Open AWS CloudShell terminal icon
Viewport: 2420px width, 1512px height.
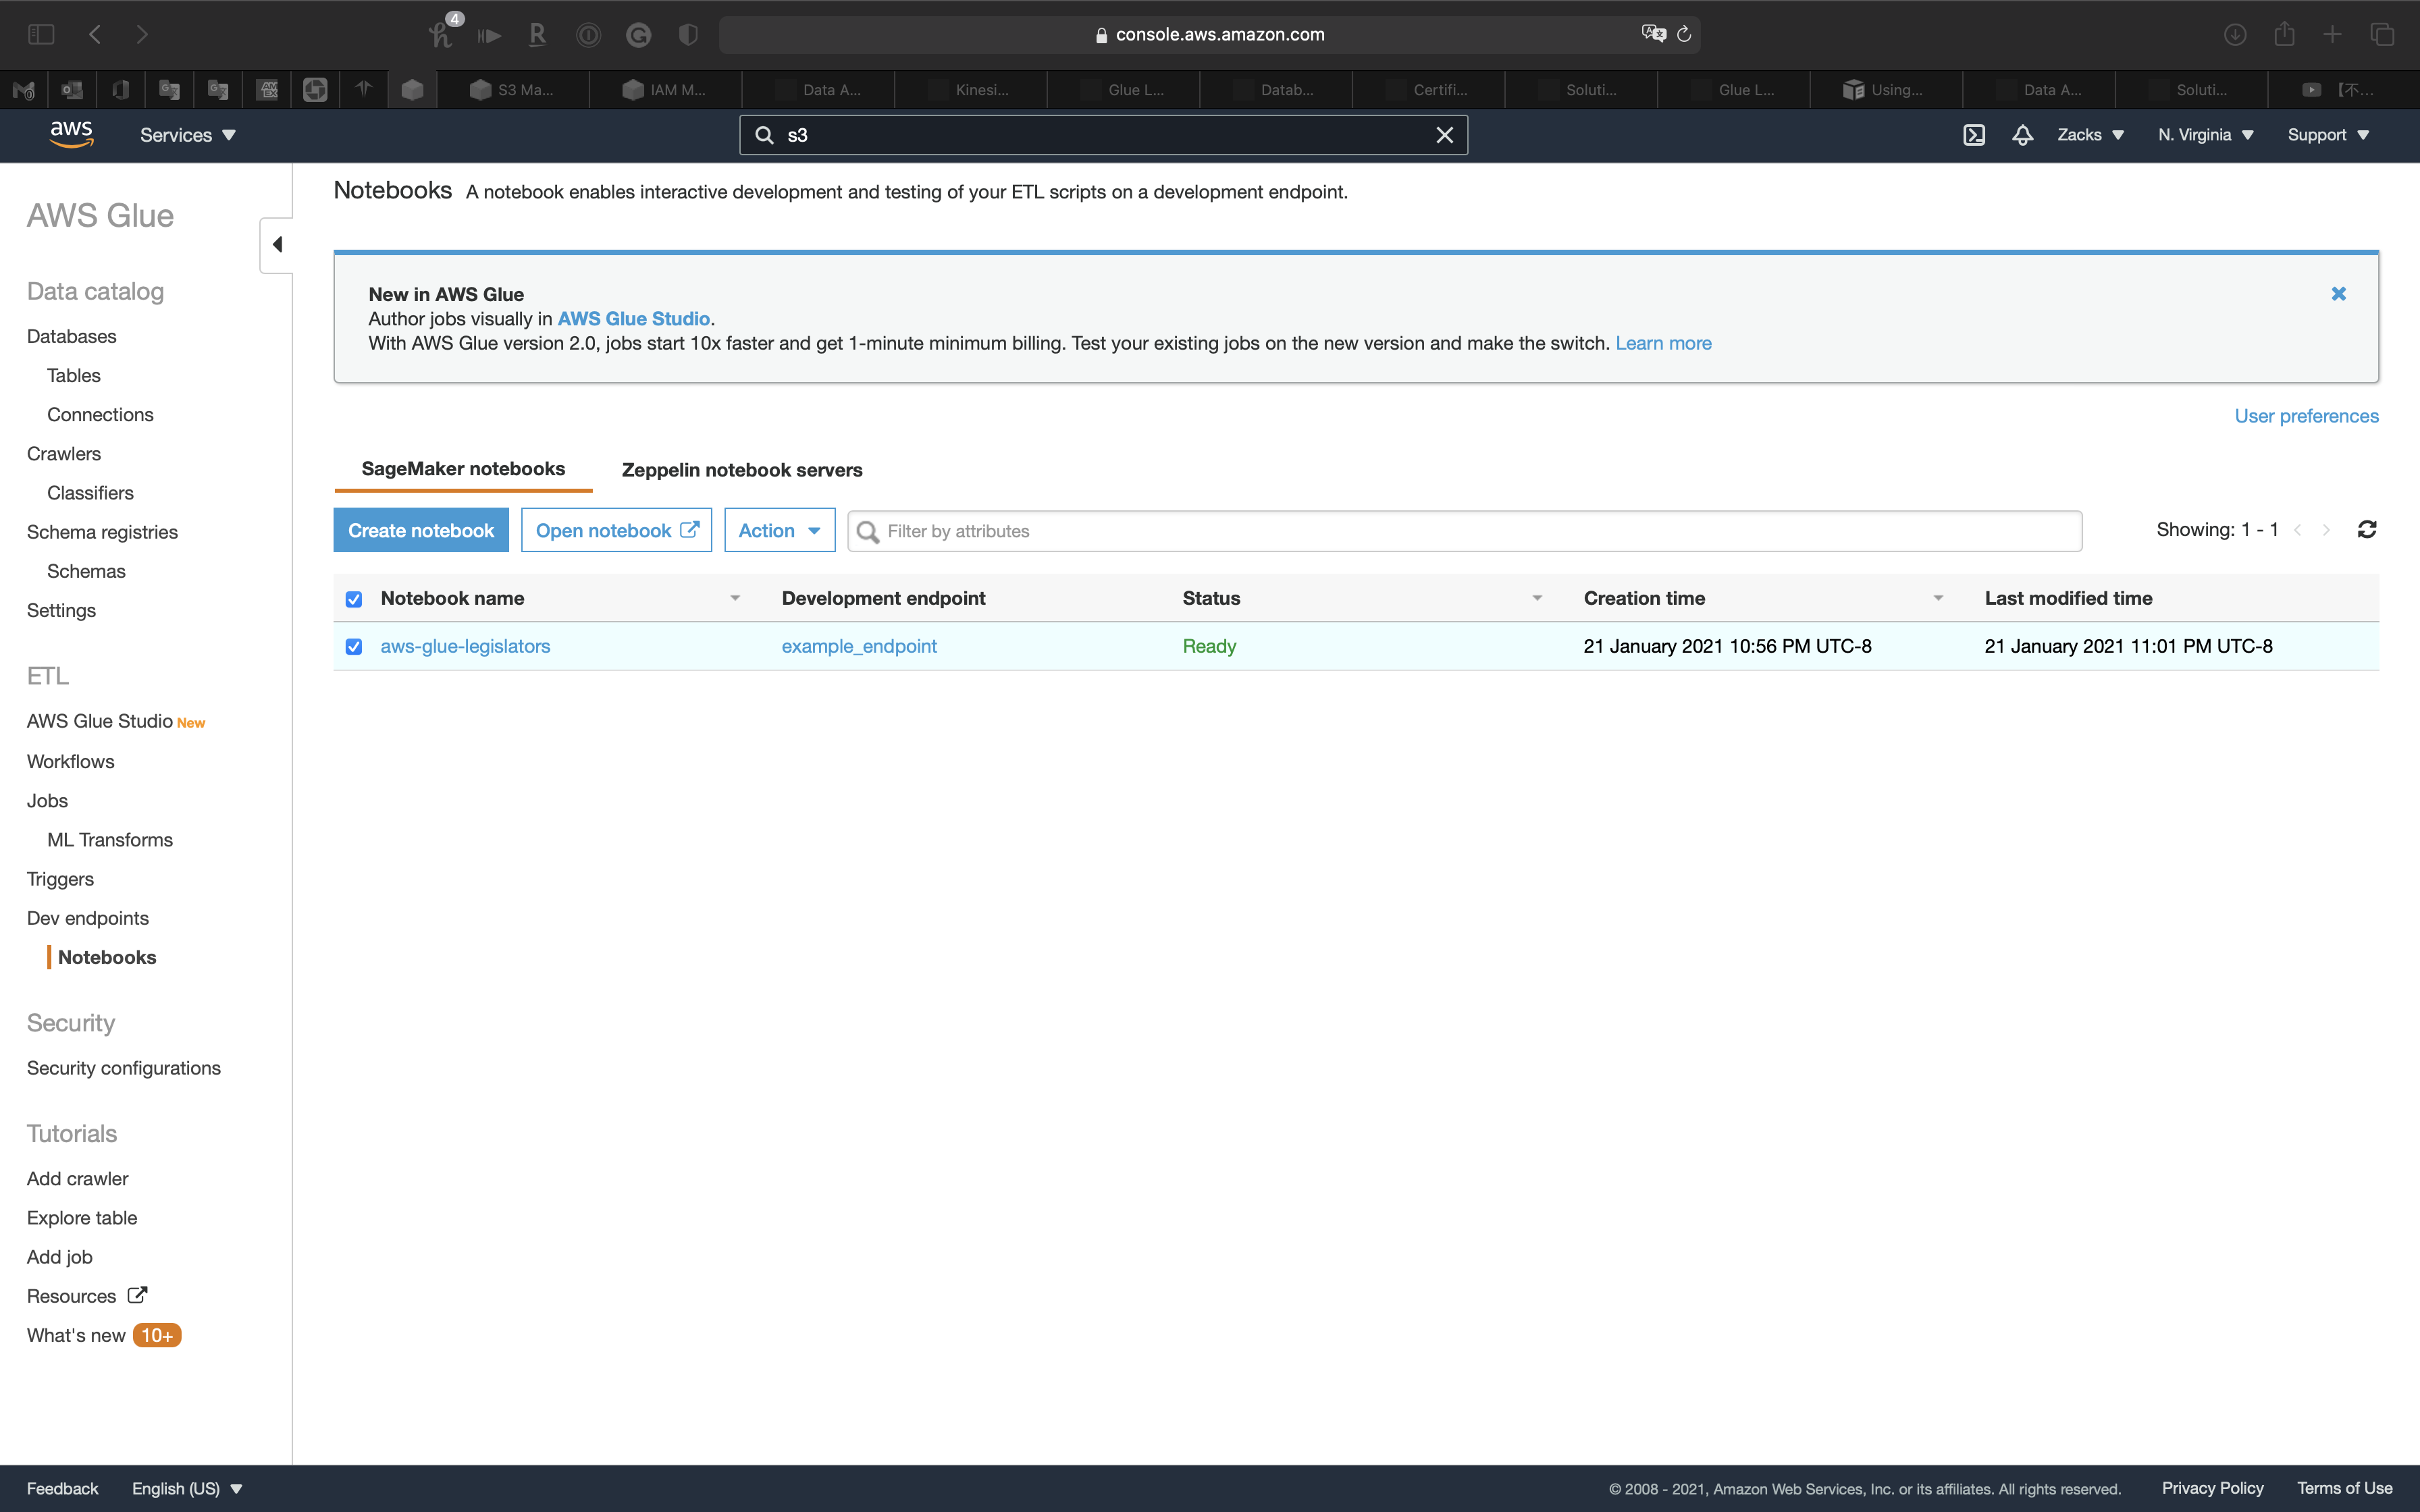pyautogui.click(x=1973, y=135)
